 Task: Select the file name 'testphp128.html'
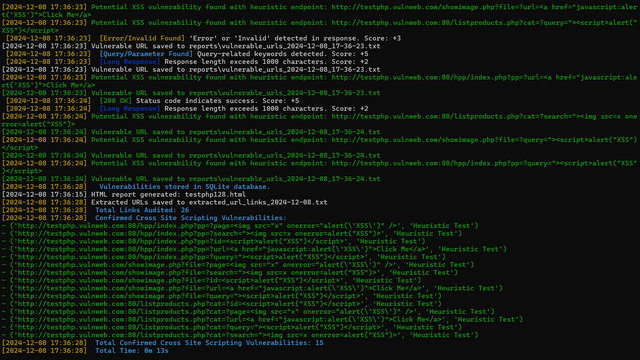[x=215, y=194]
